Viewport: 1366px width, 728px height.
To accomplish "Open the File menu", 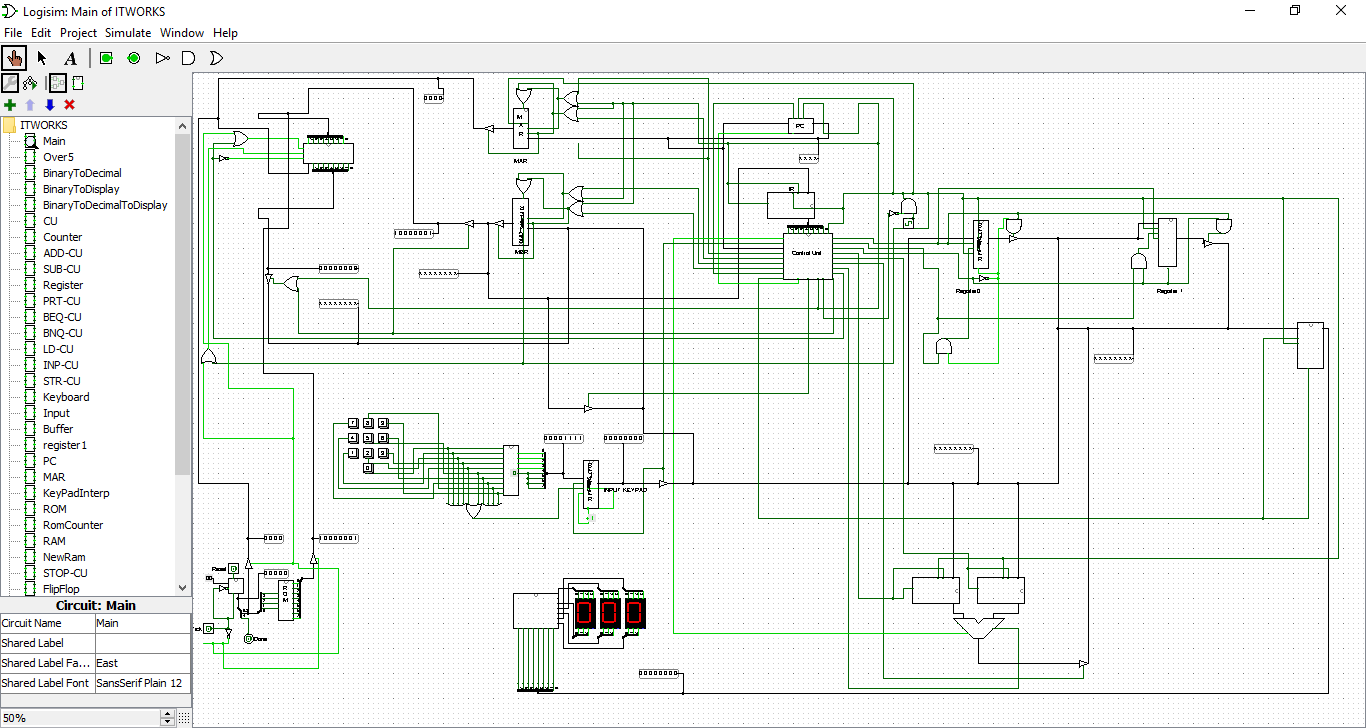I will (x=13, y=33).
